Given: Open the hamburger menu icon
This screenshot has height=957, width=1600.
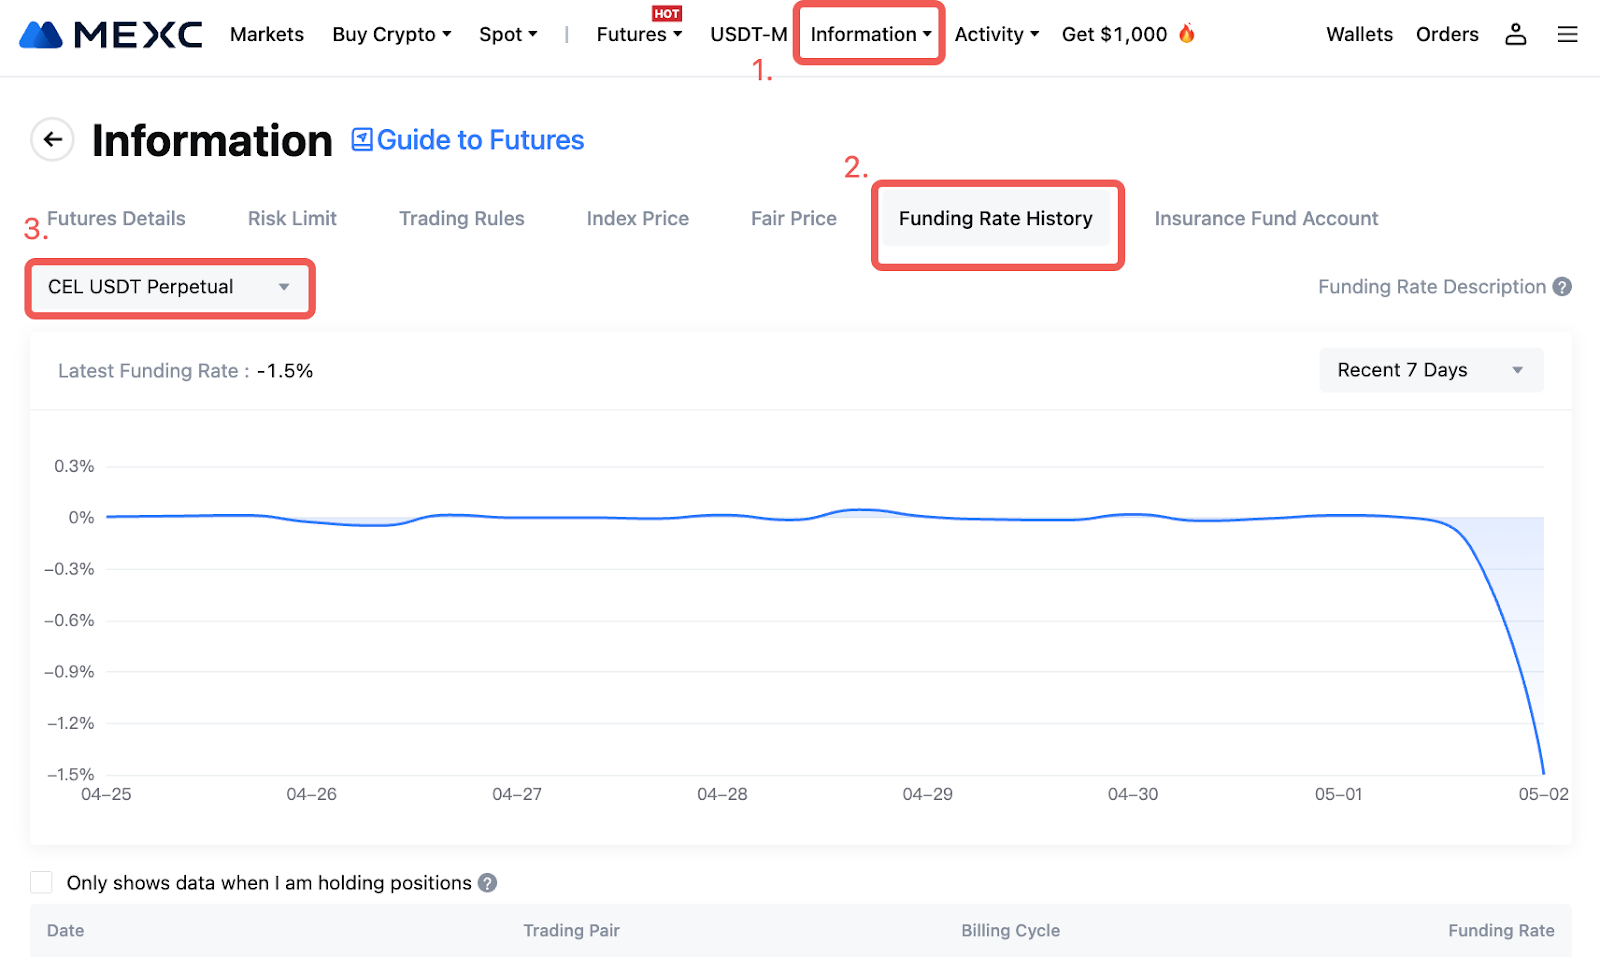Looking at the screenshot, I should pos(1567,35).
